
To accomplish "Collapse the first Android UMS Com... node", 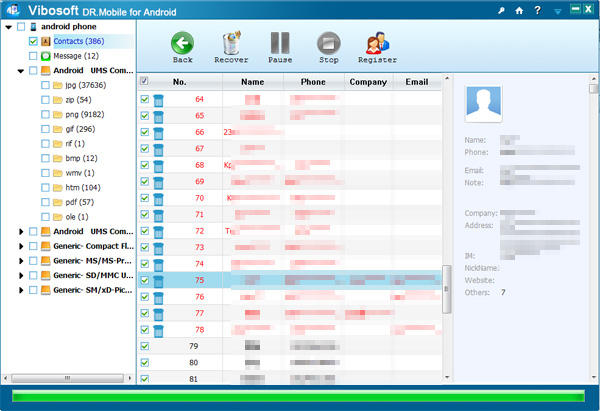I will (21, 71).
